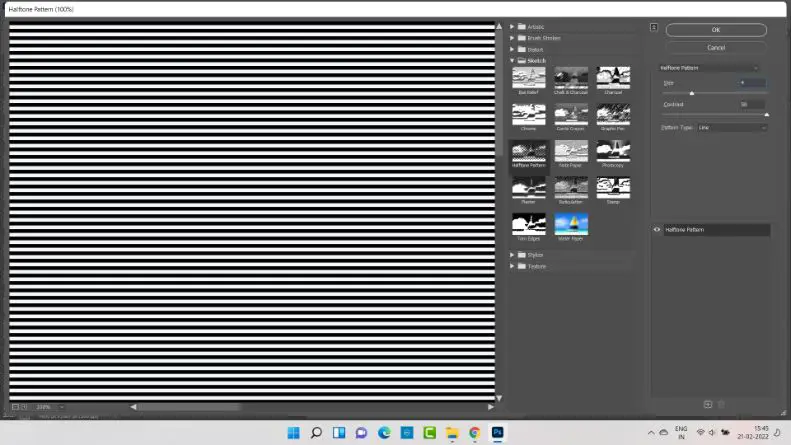This screenshot has width=791, height=445.
Task: Open Windows Start menu
Action: 293,433
